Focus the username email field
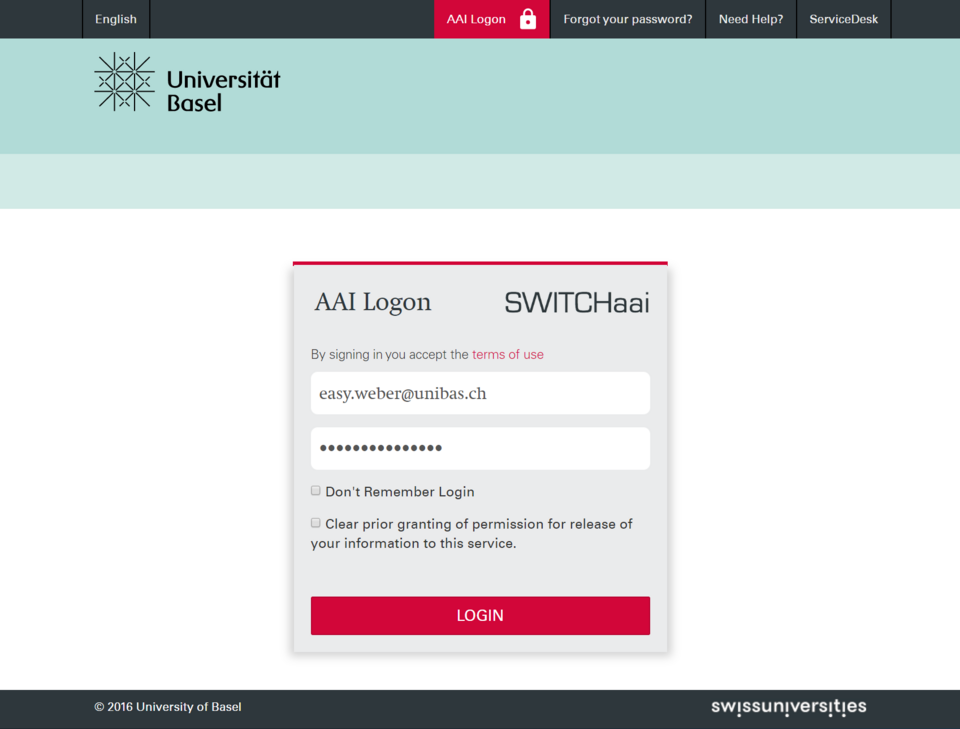Viewport: 960px width, 729px height. pos(480,393)
